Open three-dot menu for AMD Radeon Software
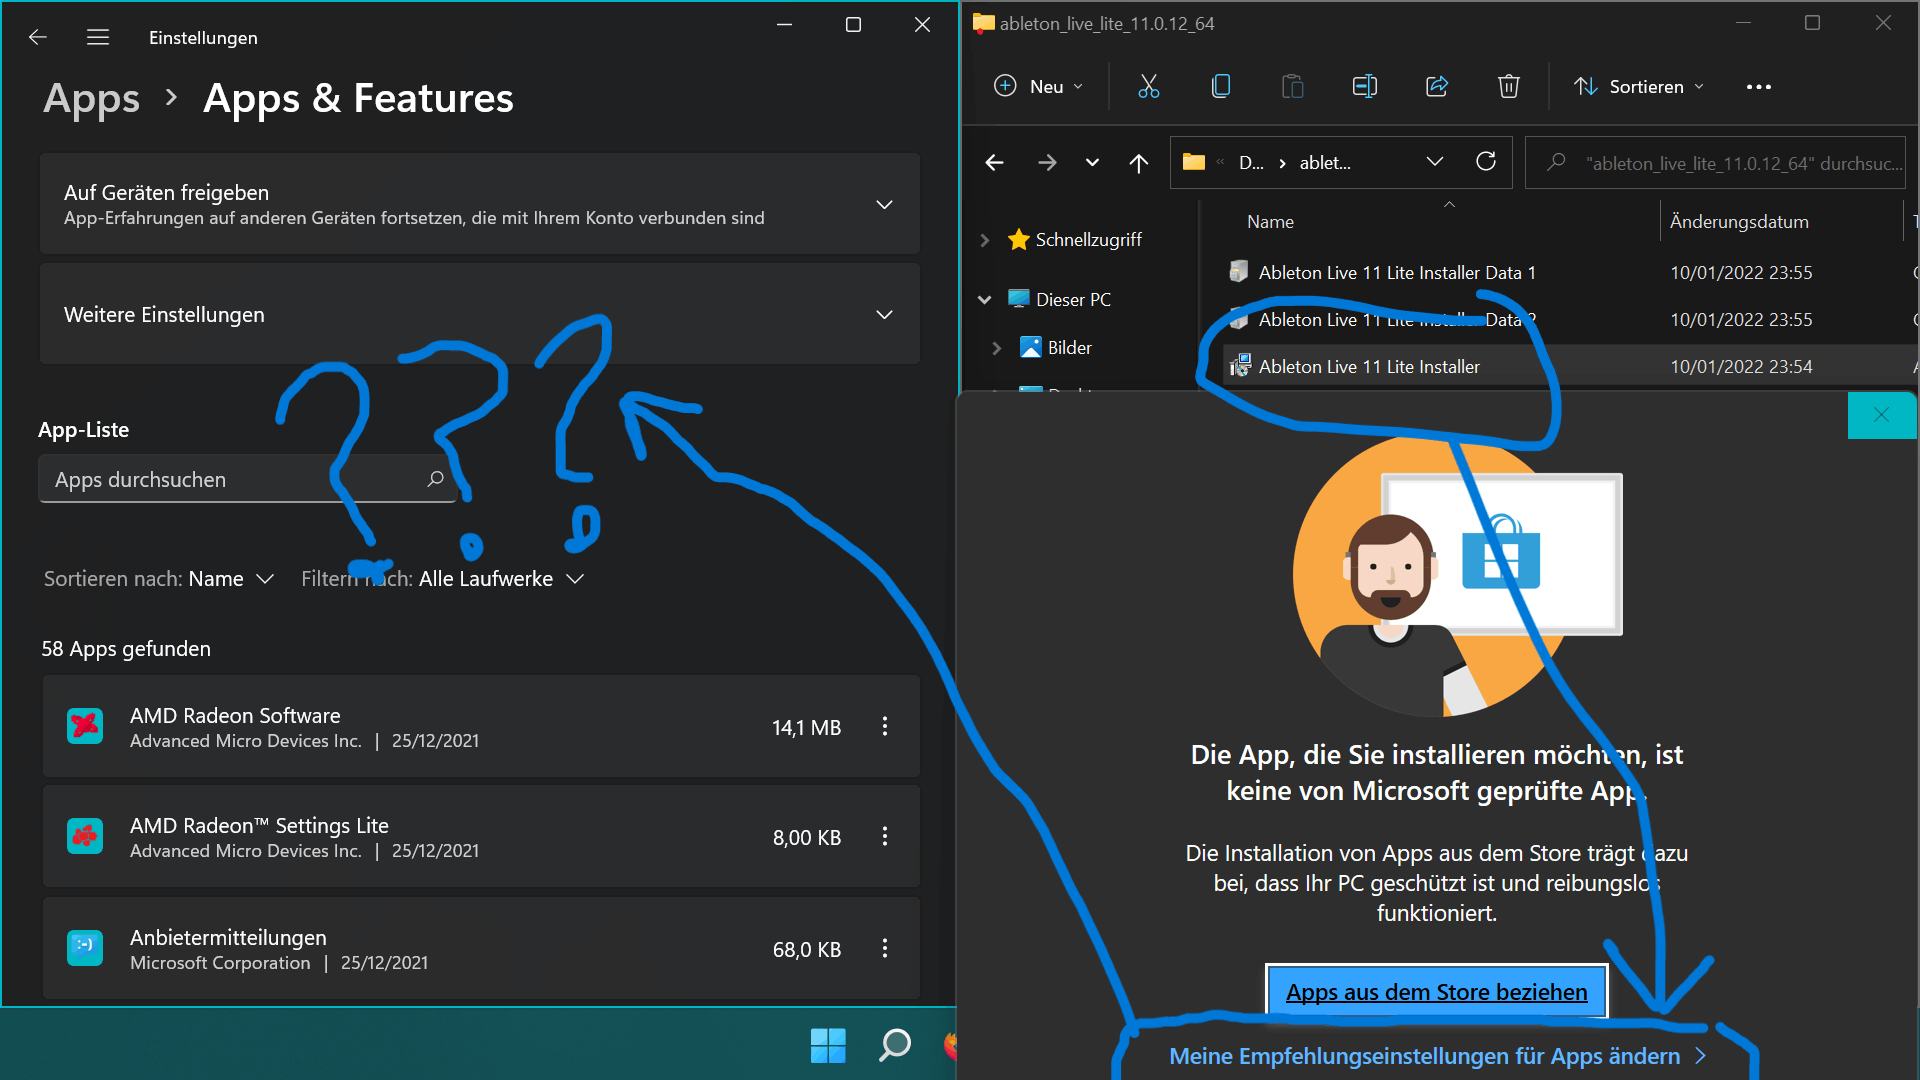This screenshot has width=1920, height=1080. pyautogui.click(x=884, y=727)
